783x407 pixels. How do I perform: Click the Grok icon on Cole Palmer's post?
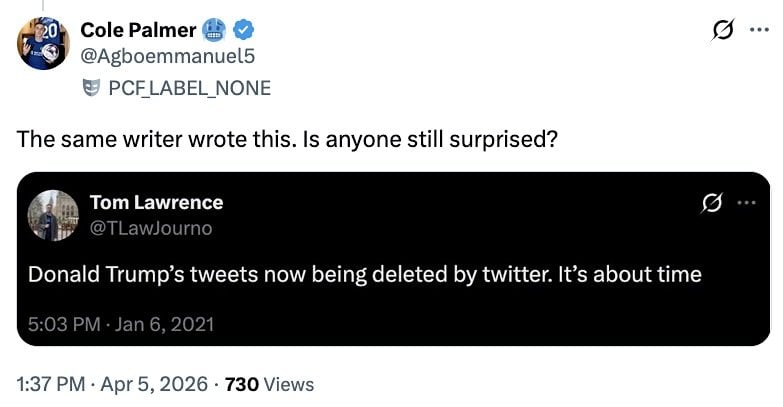pos(720,32)
